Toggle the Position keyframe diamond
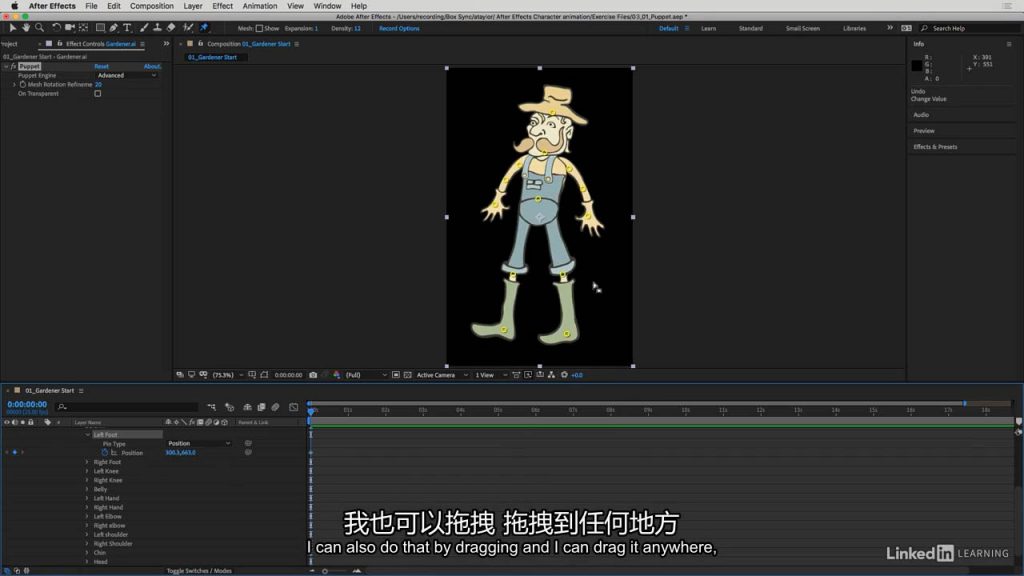1024x576 pixels. [14, 452]
